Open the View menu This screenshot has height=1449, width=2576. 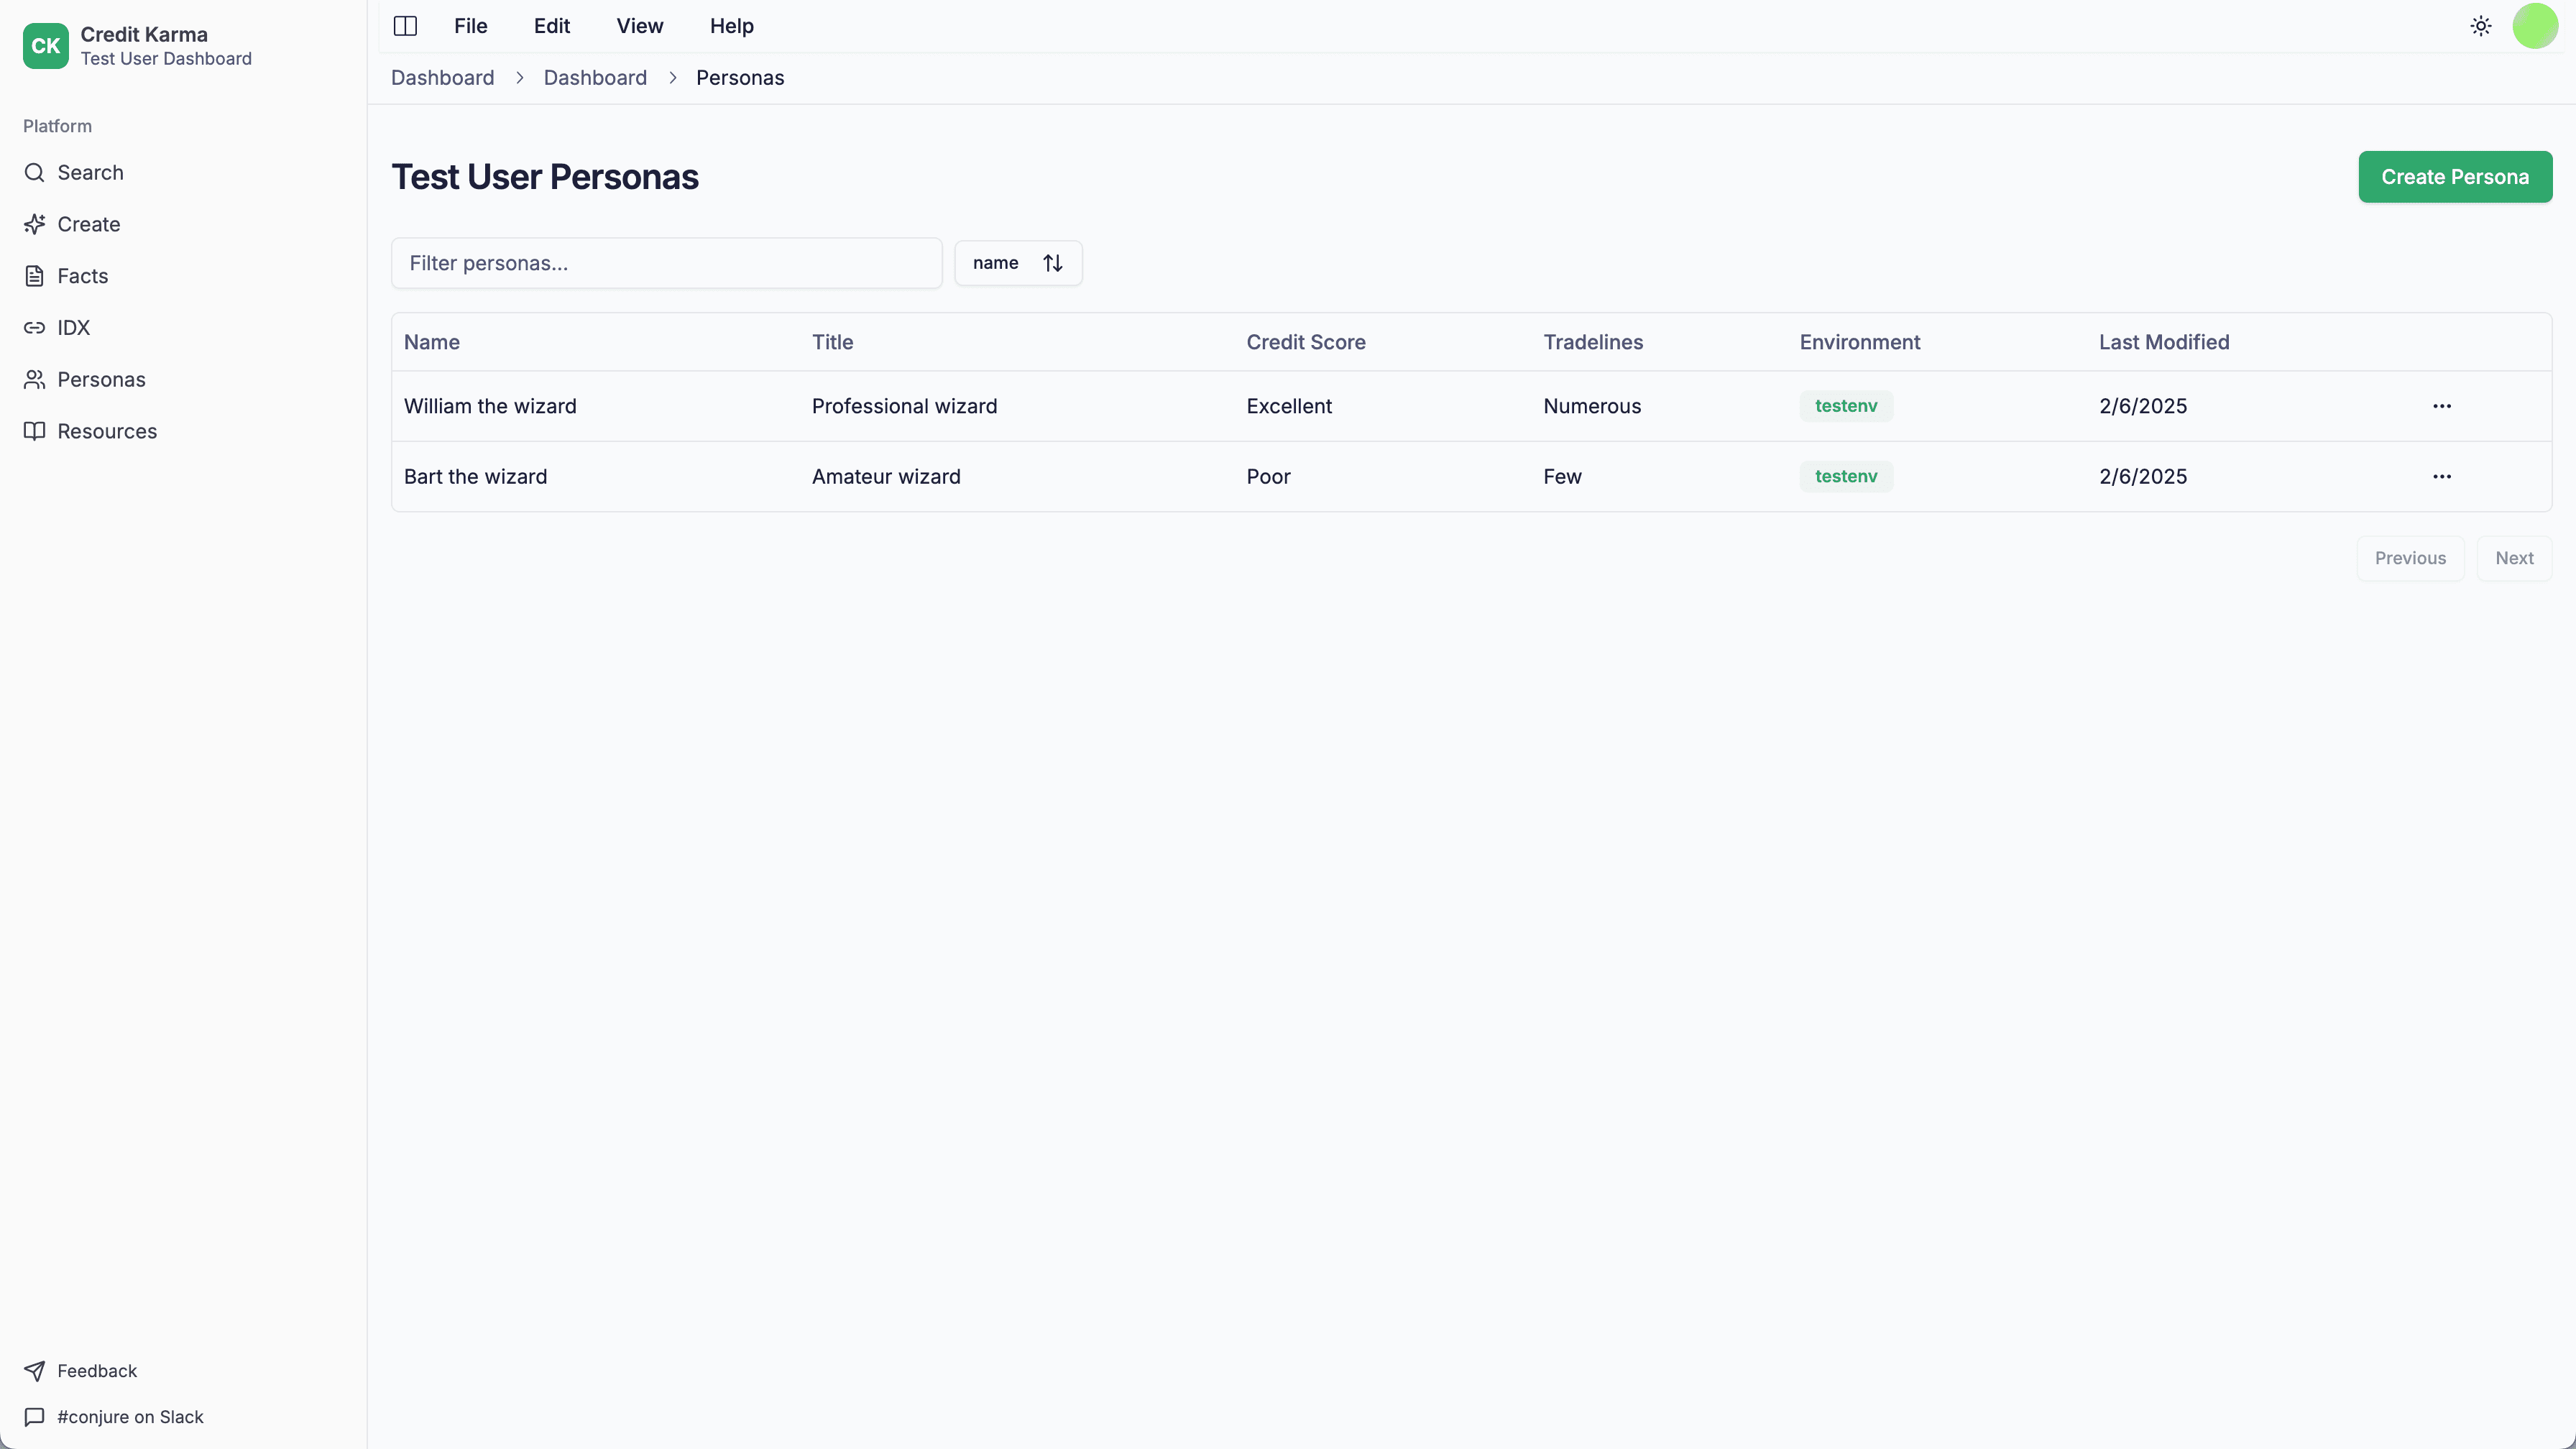pos(639,26)
